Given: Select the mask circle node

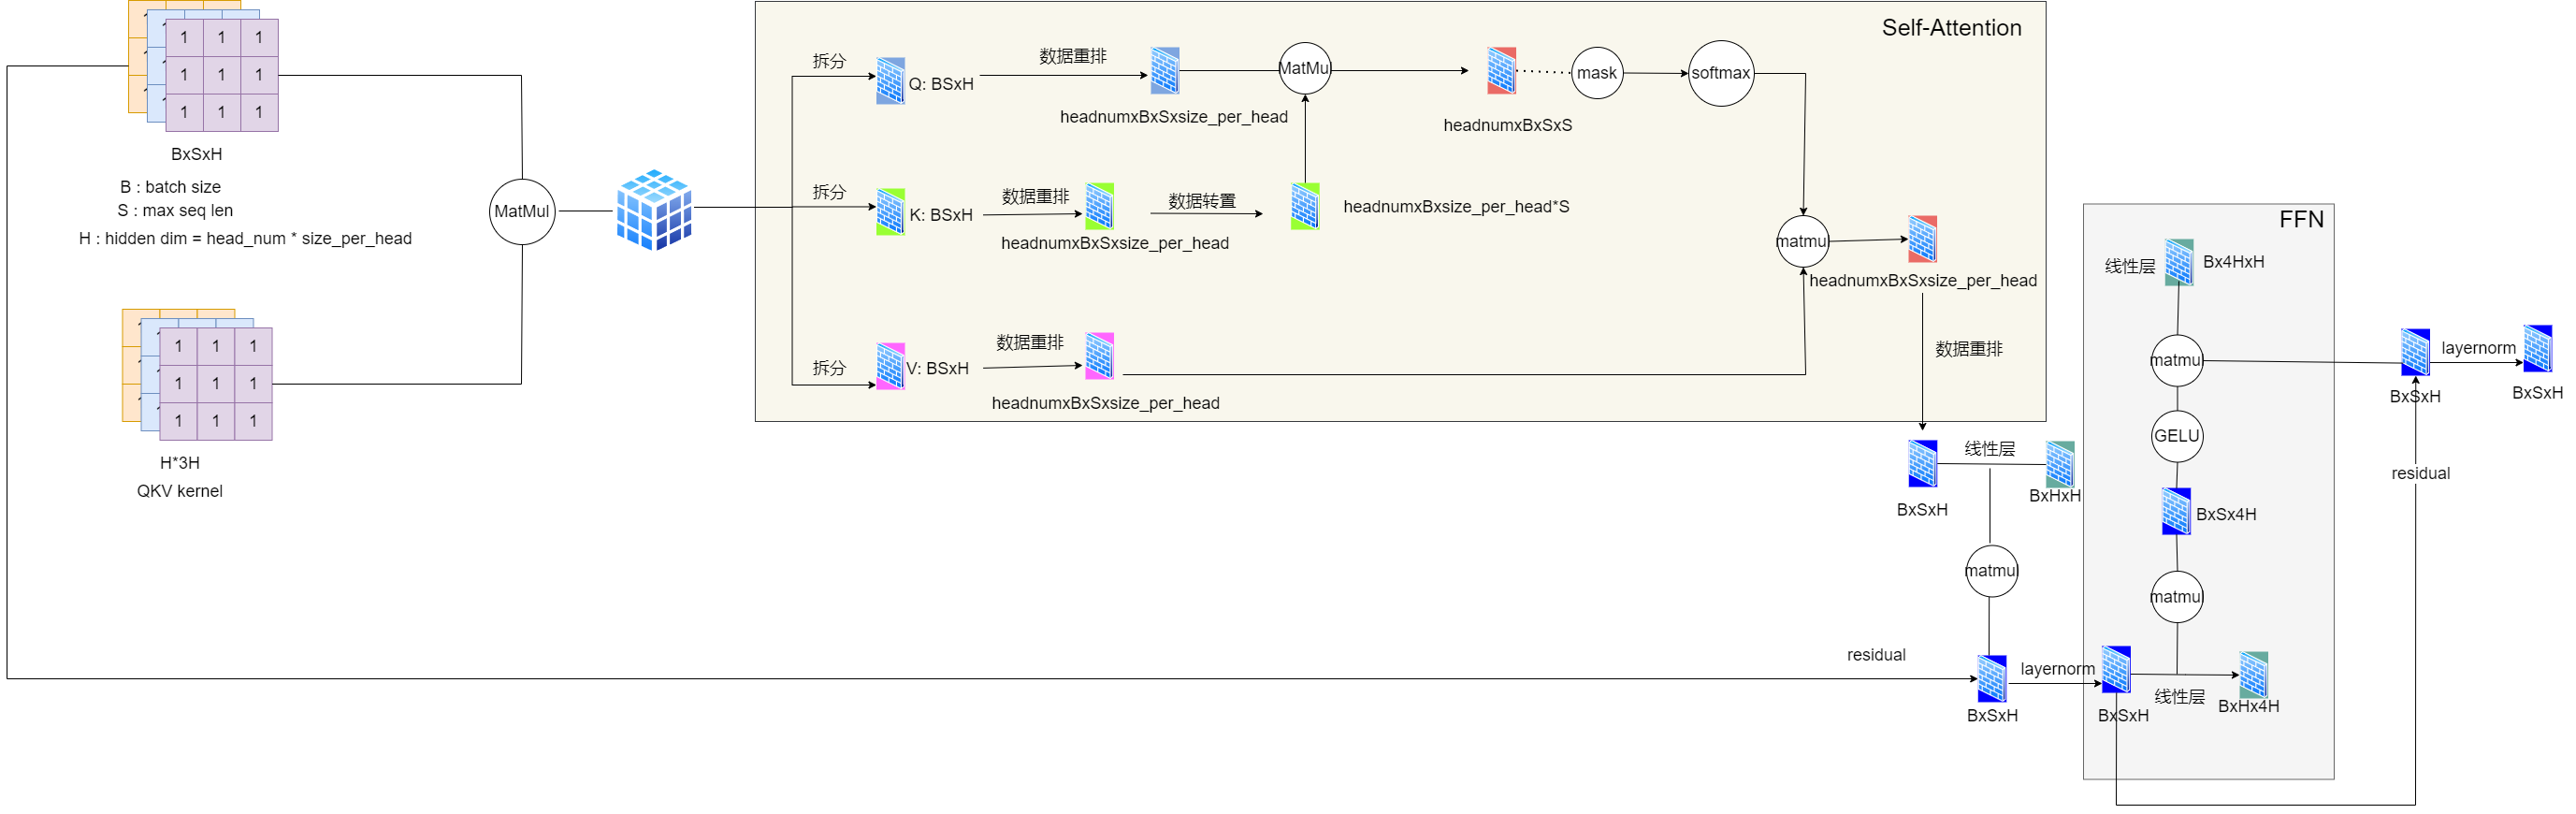Looking at the screenshot, I should click(x=1596, y=73).
